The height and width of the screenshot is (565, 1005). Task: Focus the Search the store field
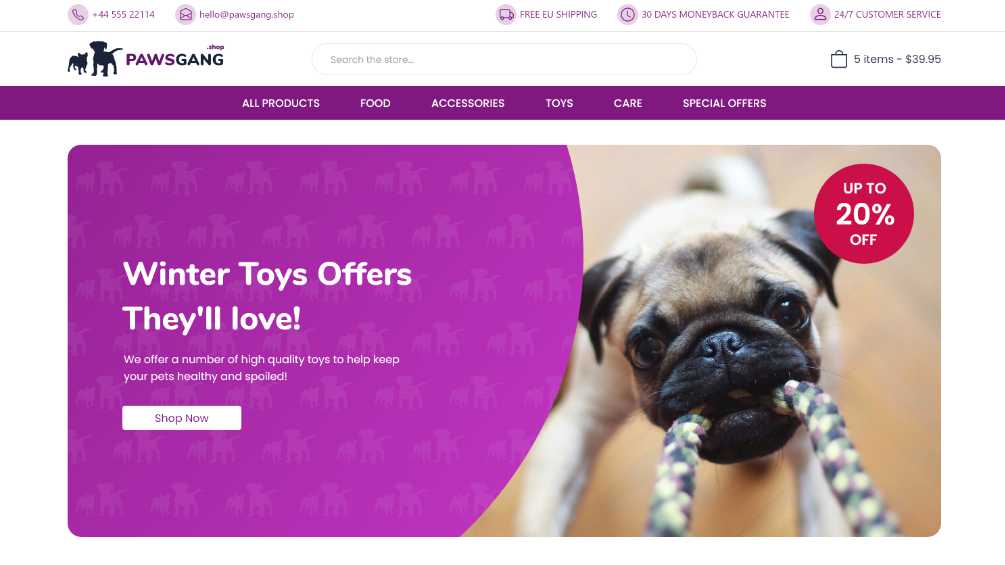pos(504,59)
